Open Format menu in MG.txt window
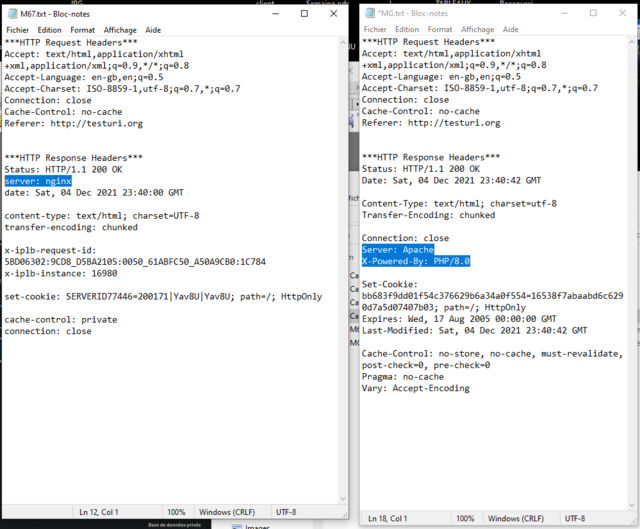Viewport: 640px width, 529px height. (x=440, y=29)
